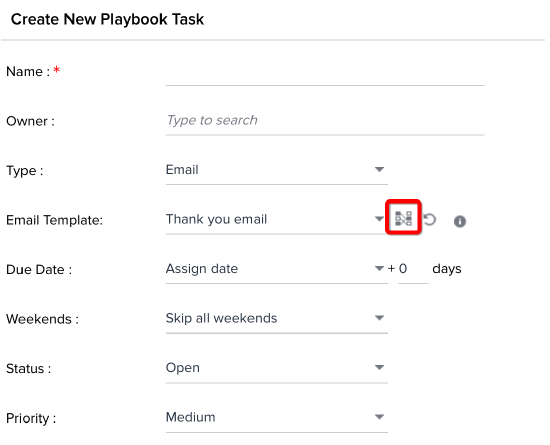Focus the Owner Type to search field
This screenshot has width=550, height=445.
click(x=325, y=121)
